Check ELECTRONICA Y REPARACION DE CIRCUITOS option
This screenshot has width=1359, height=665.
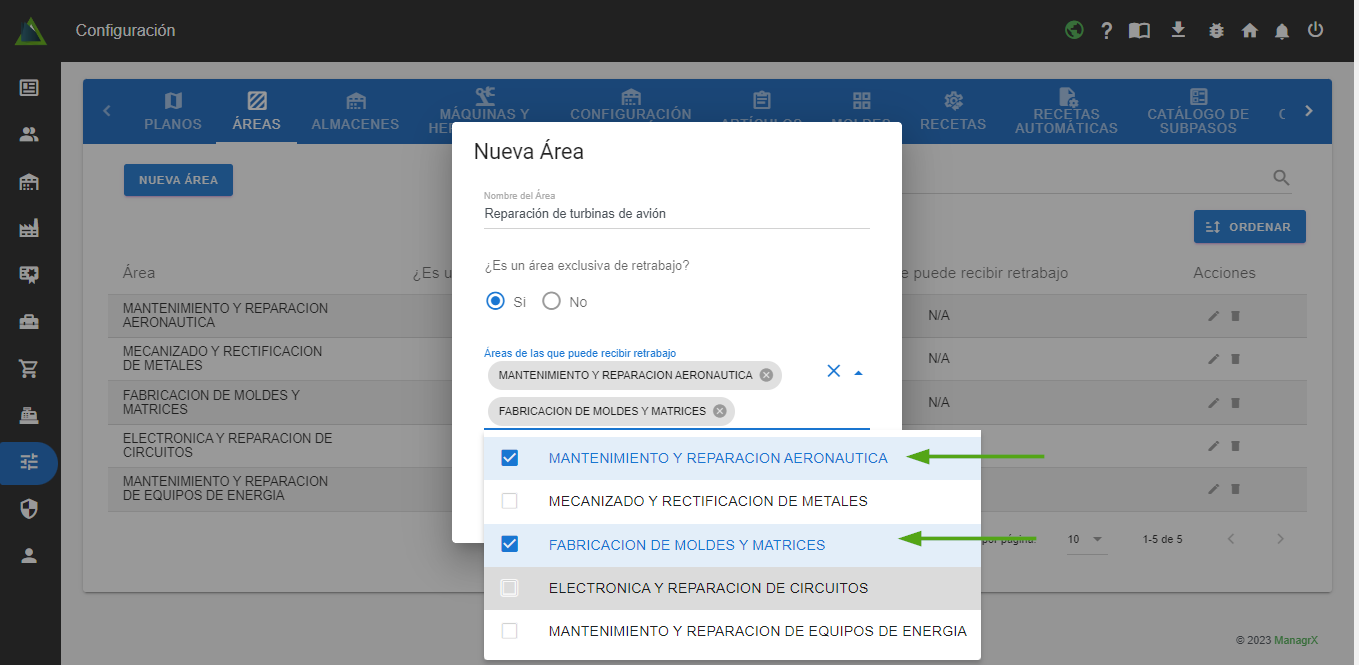(510, 588)
